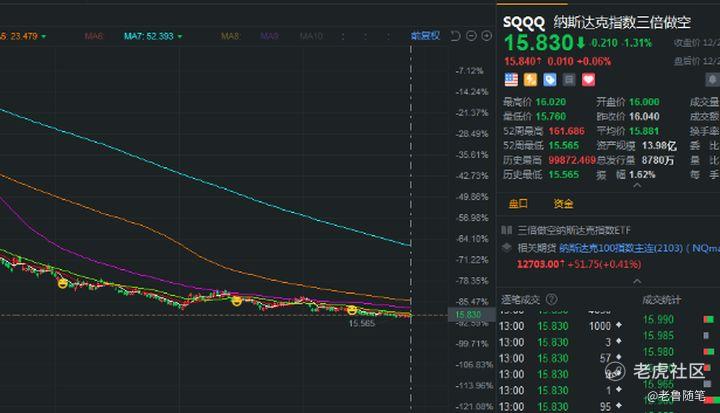Click the red heart favorite icon
The width and height of the screenshot is (720, 413).
[589, 80]
